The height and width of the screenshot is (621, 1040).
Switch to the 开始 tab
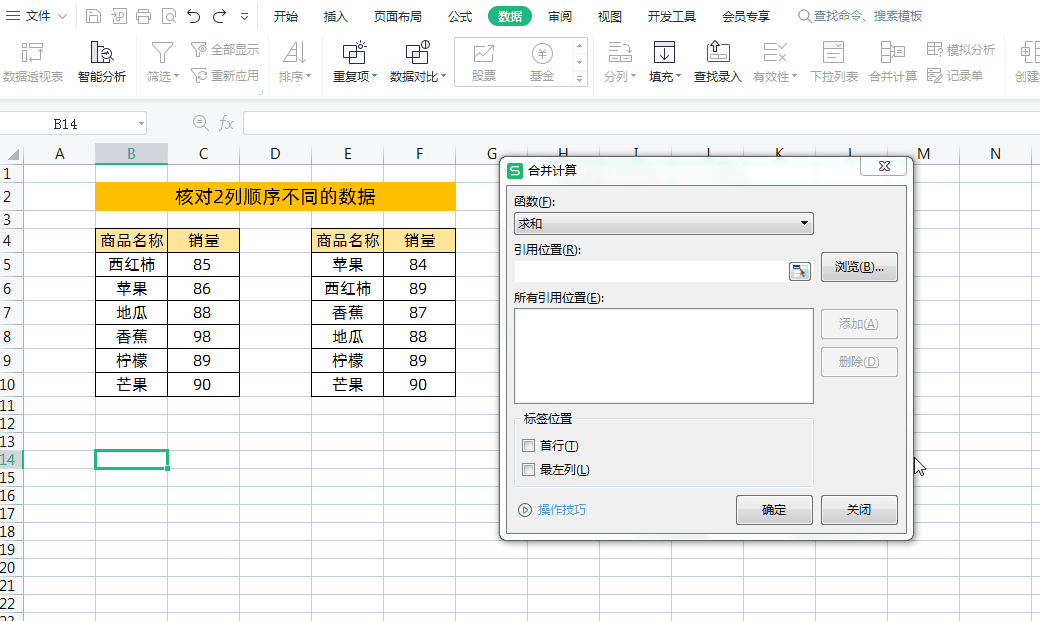pos(286,16)
